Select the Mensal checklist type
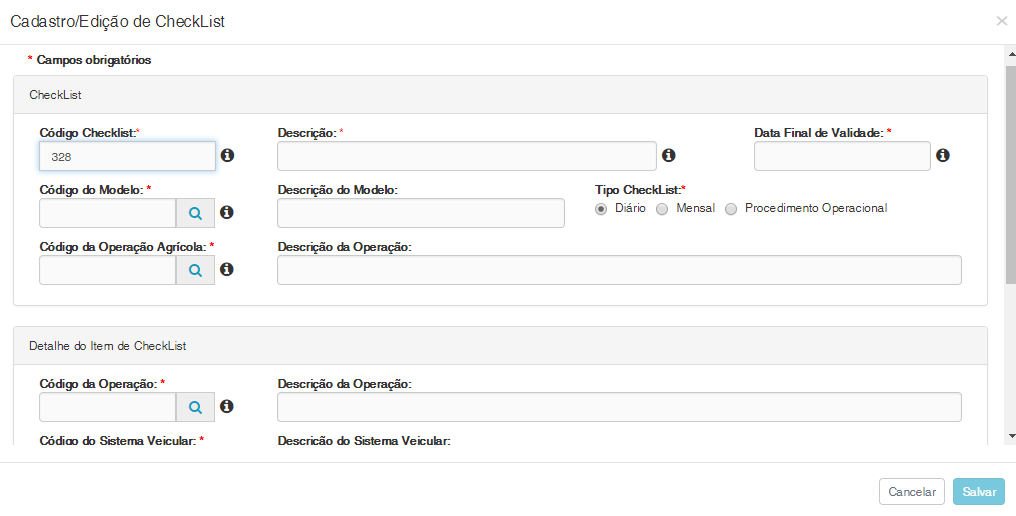 pos(662,209)
